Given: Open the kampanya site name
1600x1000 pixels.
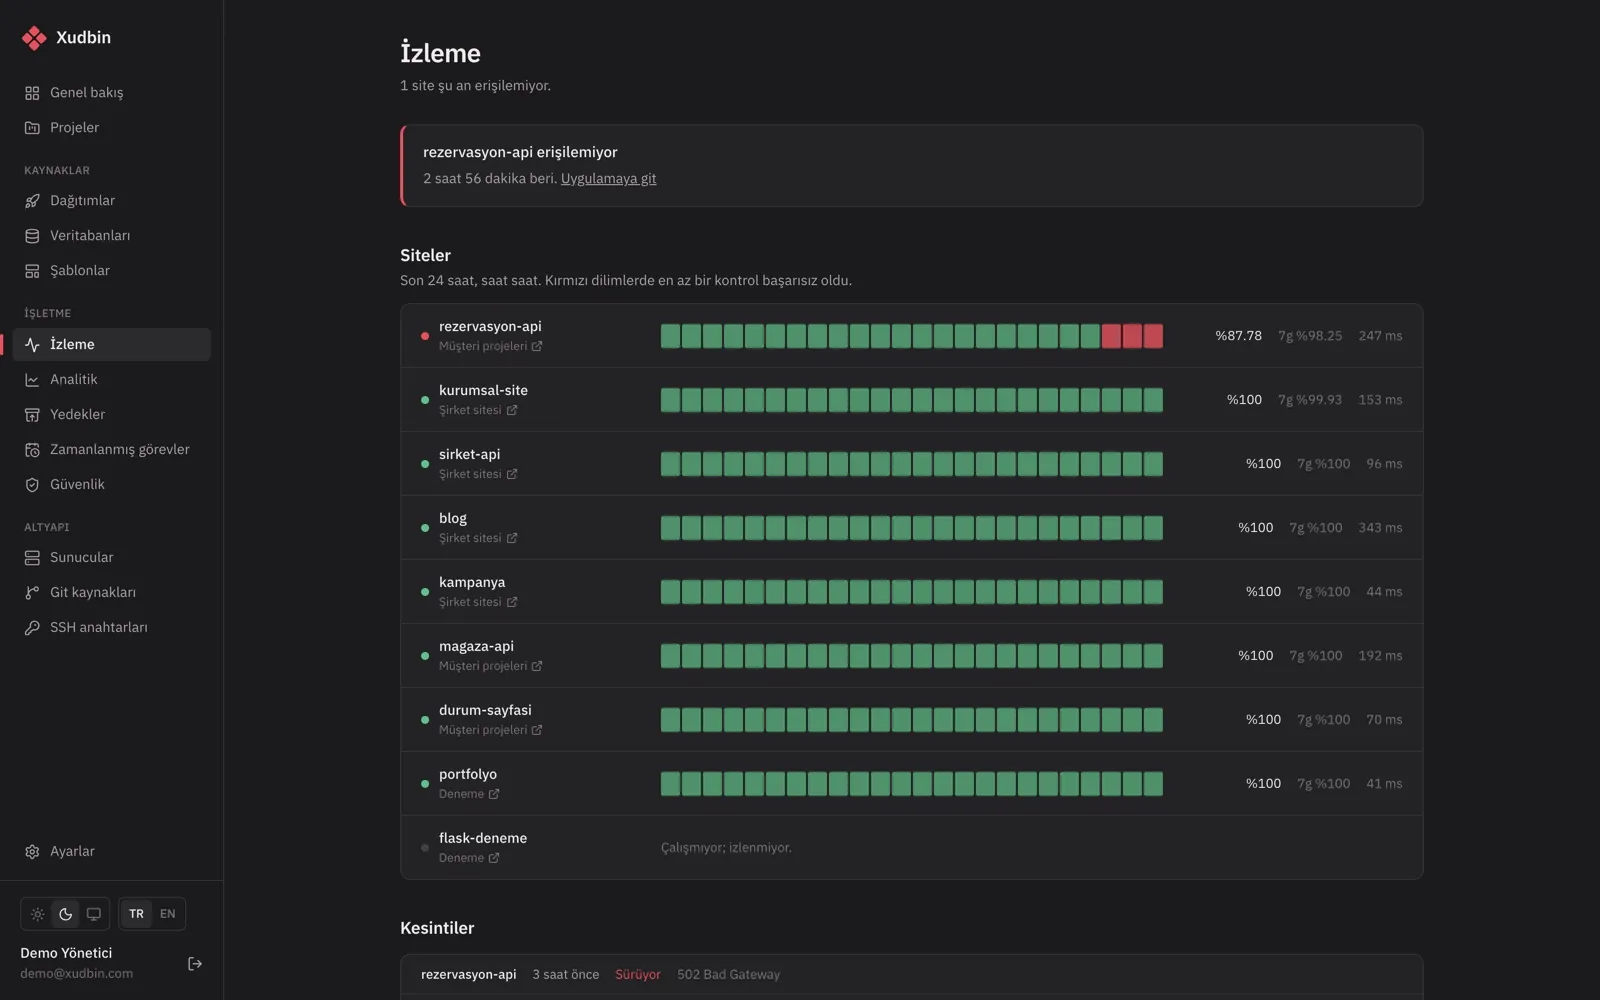Looking at the screenshot, I should (472, 582).
